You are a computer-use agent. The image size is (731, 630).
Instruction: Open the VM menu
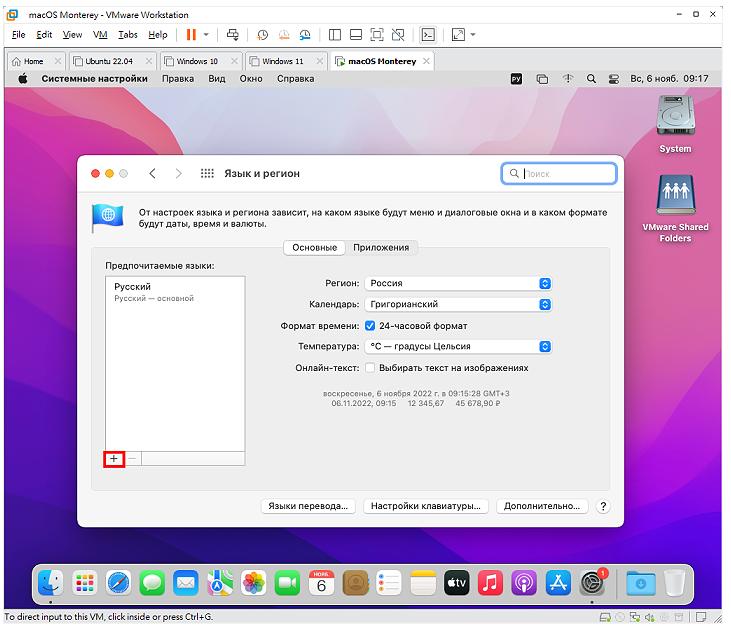pyautogui.click(x=100, y=35)
